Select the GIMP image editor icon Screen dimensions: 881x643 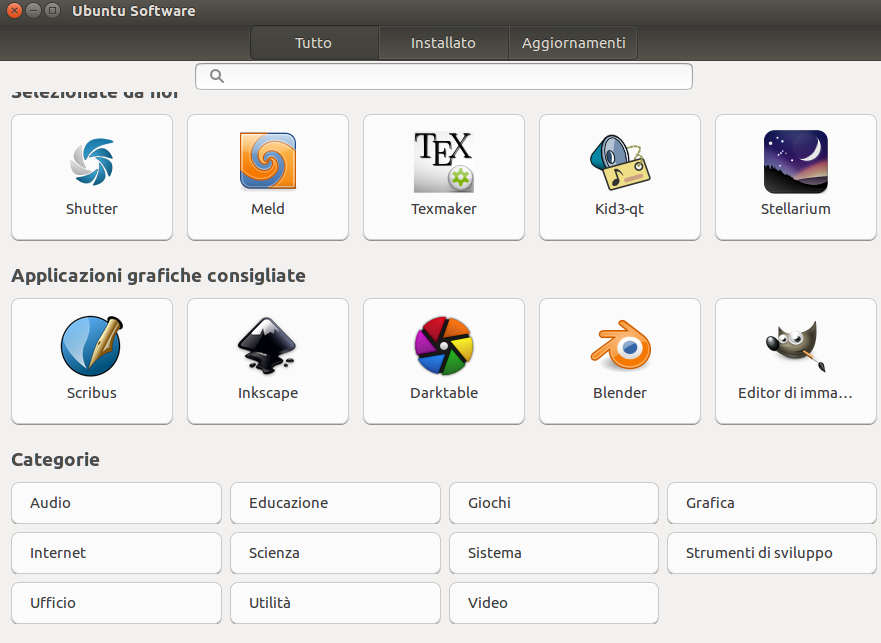click(x=796, y=347)
